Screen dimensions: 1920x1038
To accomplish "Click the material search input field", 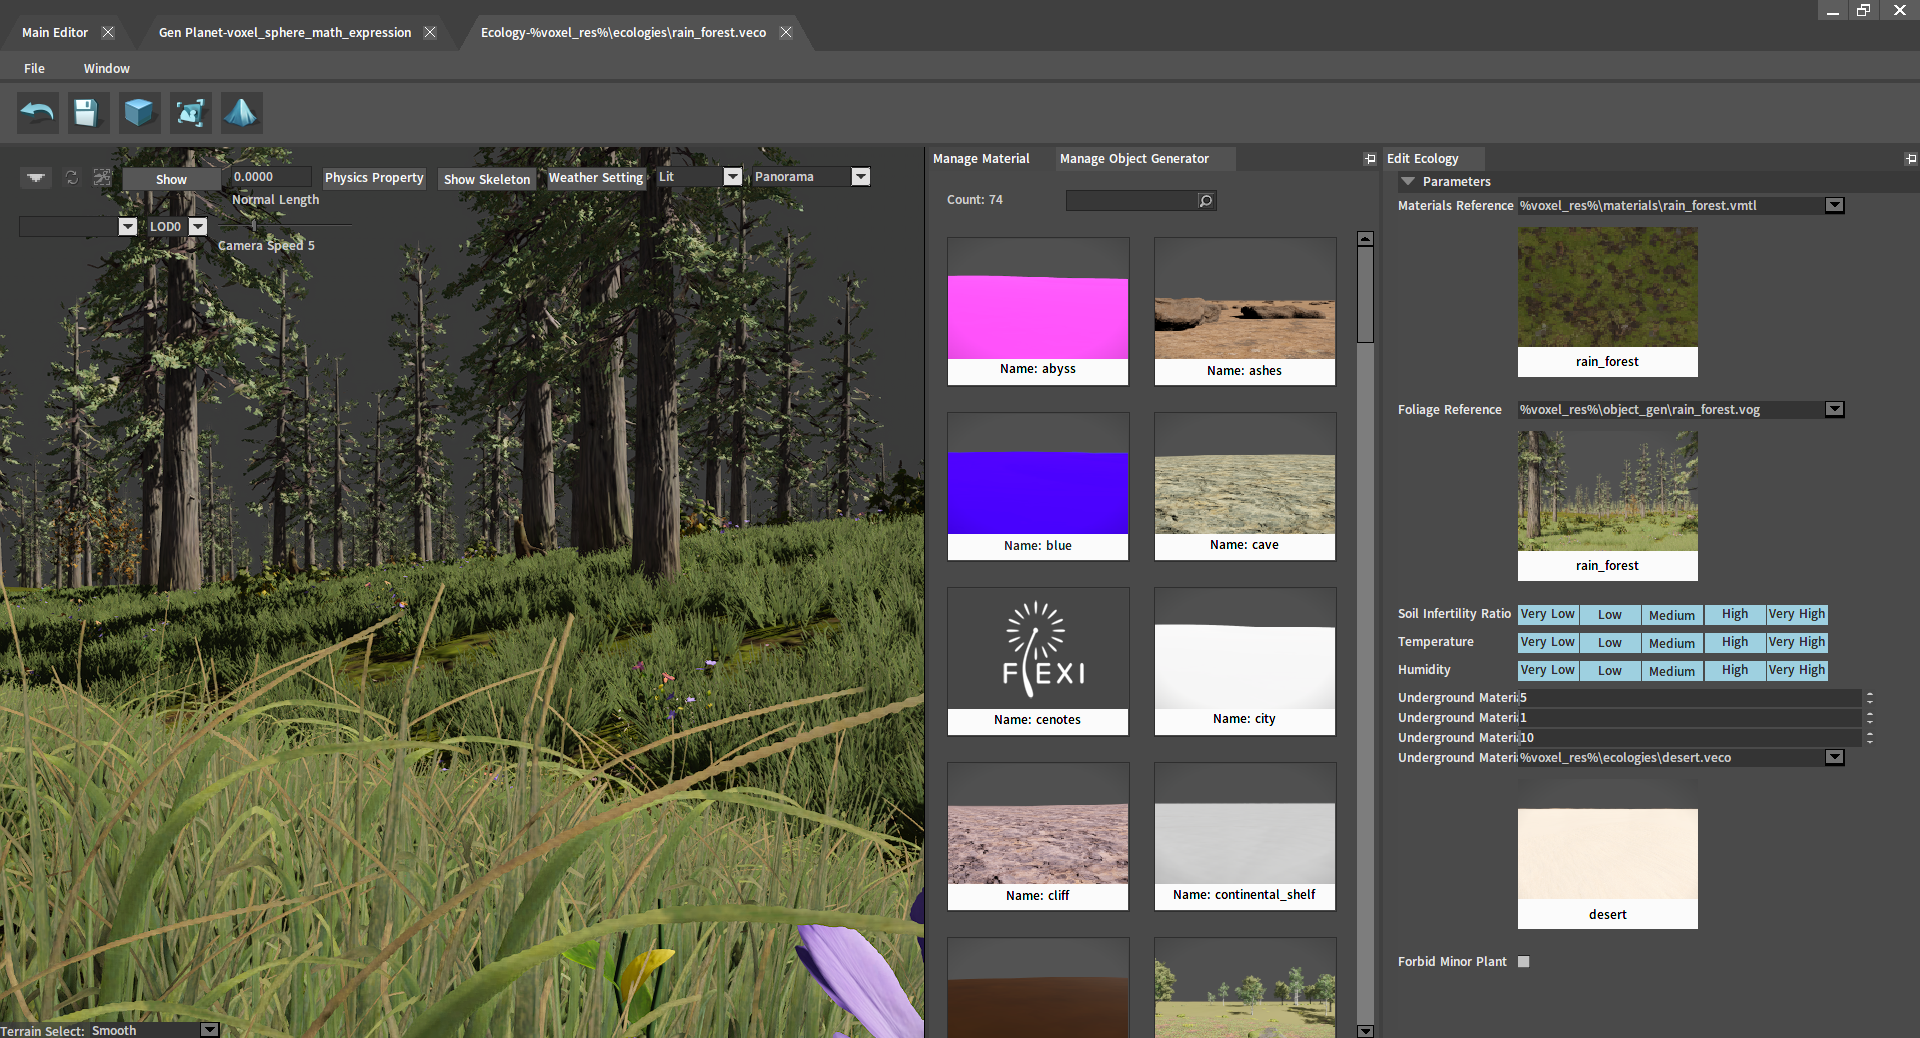I will 1132,201.
